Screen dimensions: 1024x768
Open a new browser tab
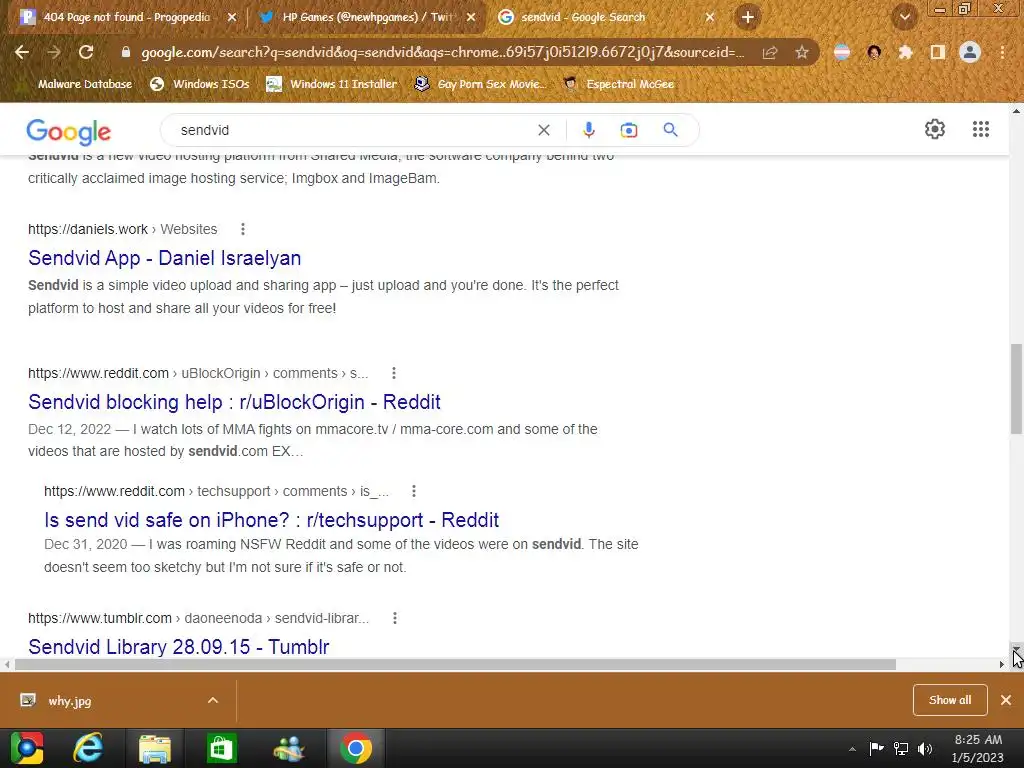pyautogui.click(x=748, y=17)
